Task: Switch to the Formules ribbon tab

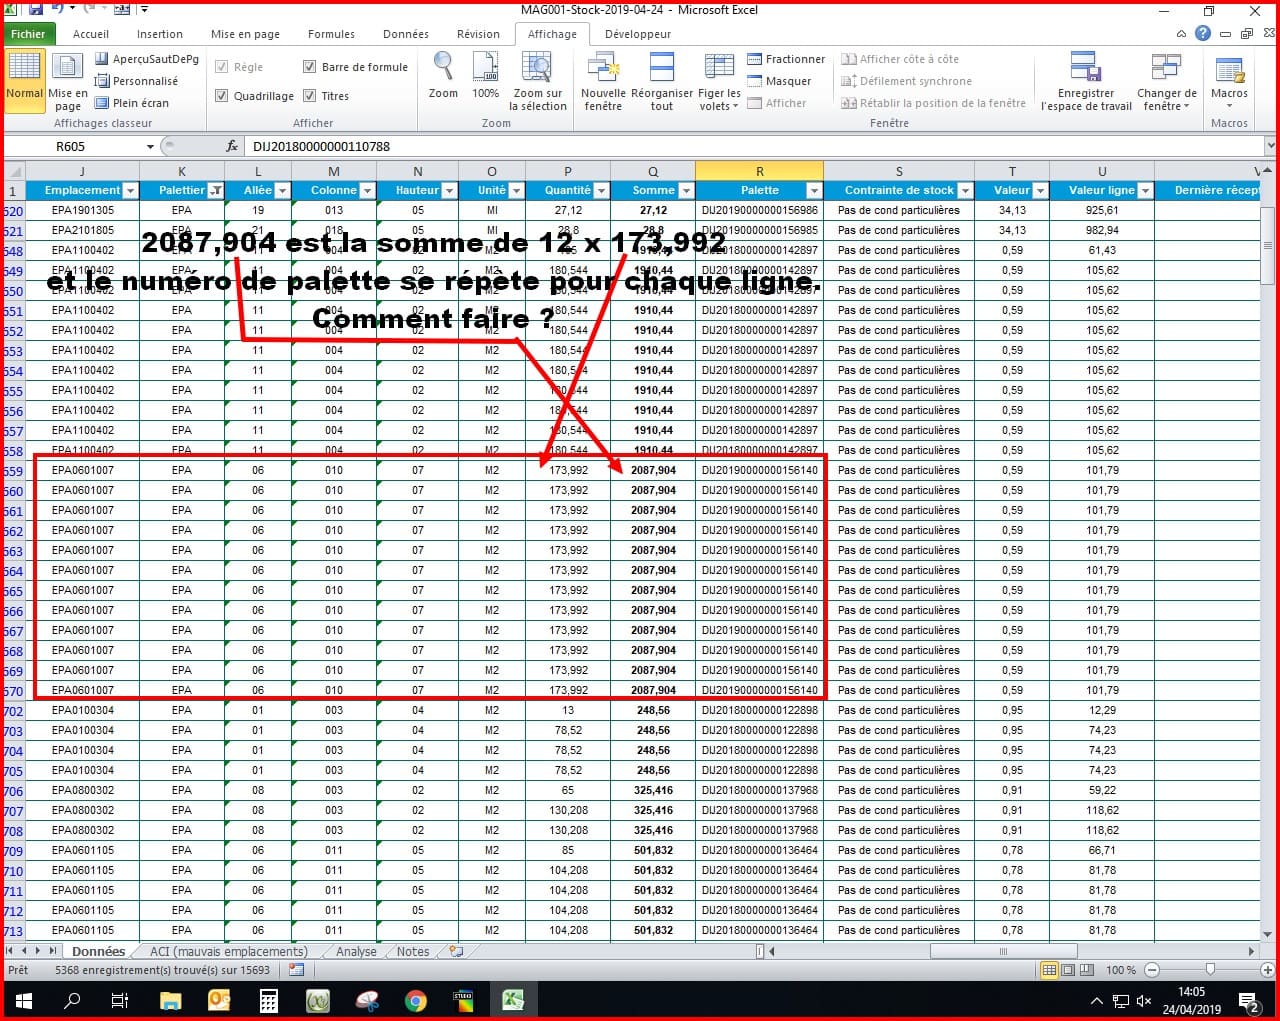Action: 331,34
